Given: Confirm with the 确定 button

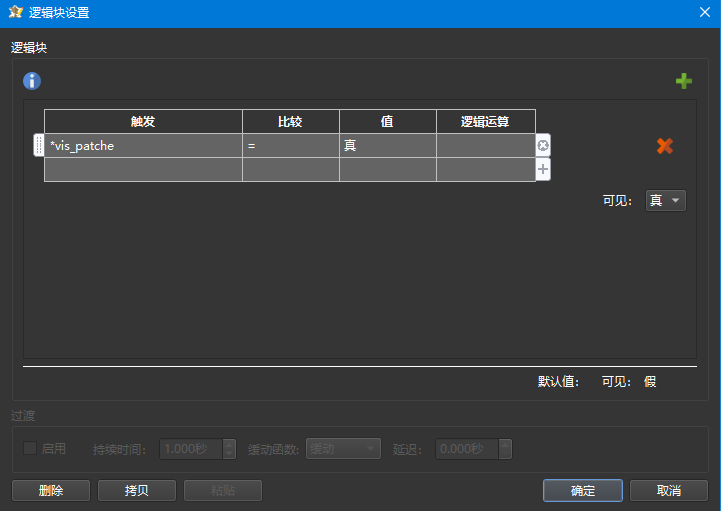Looking at the screenshot, I should tap(583, 490).
